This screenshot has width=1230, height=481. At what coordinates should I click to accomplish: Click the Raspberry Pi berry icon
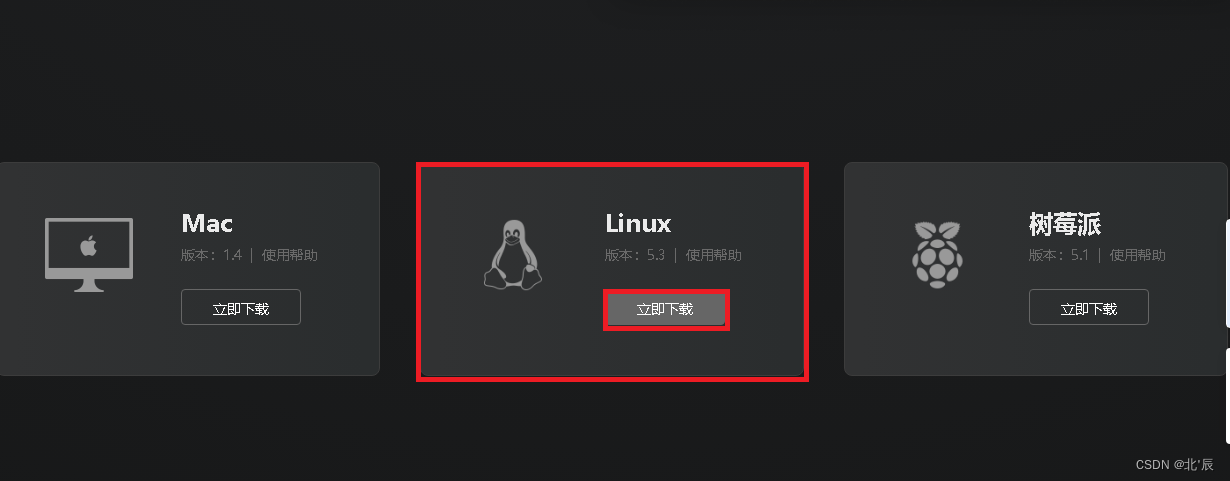pyautogui.click(x=937, y=251)
